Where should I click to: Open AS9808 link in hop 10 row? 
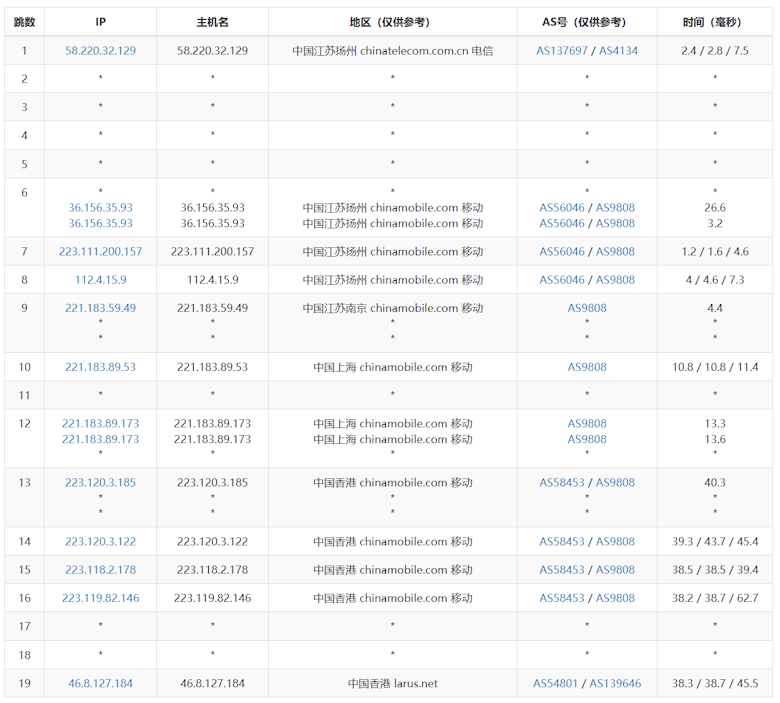point(587,367)
